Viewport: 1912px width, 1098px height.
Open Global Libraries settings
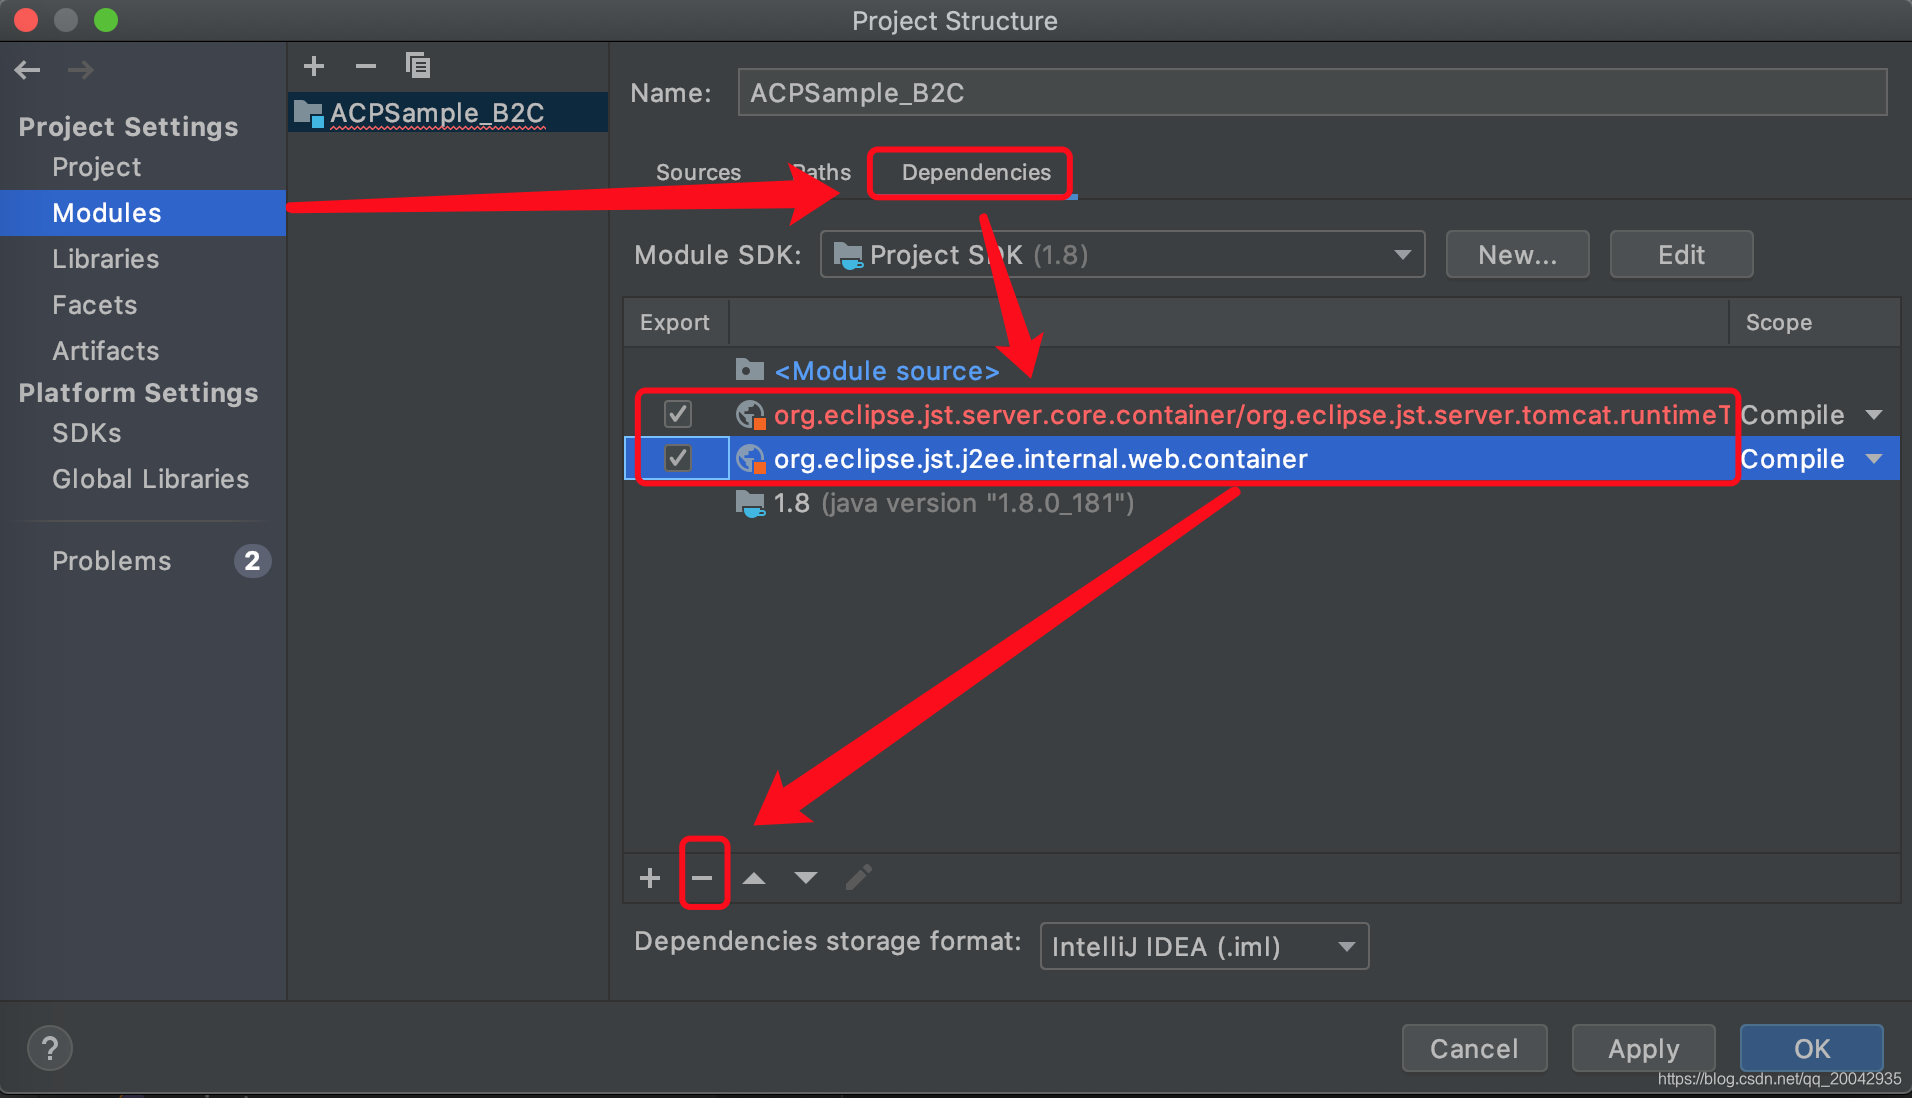(x=151, y=479)
